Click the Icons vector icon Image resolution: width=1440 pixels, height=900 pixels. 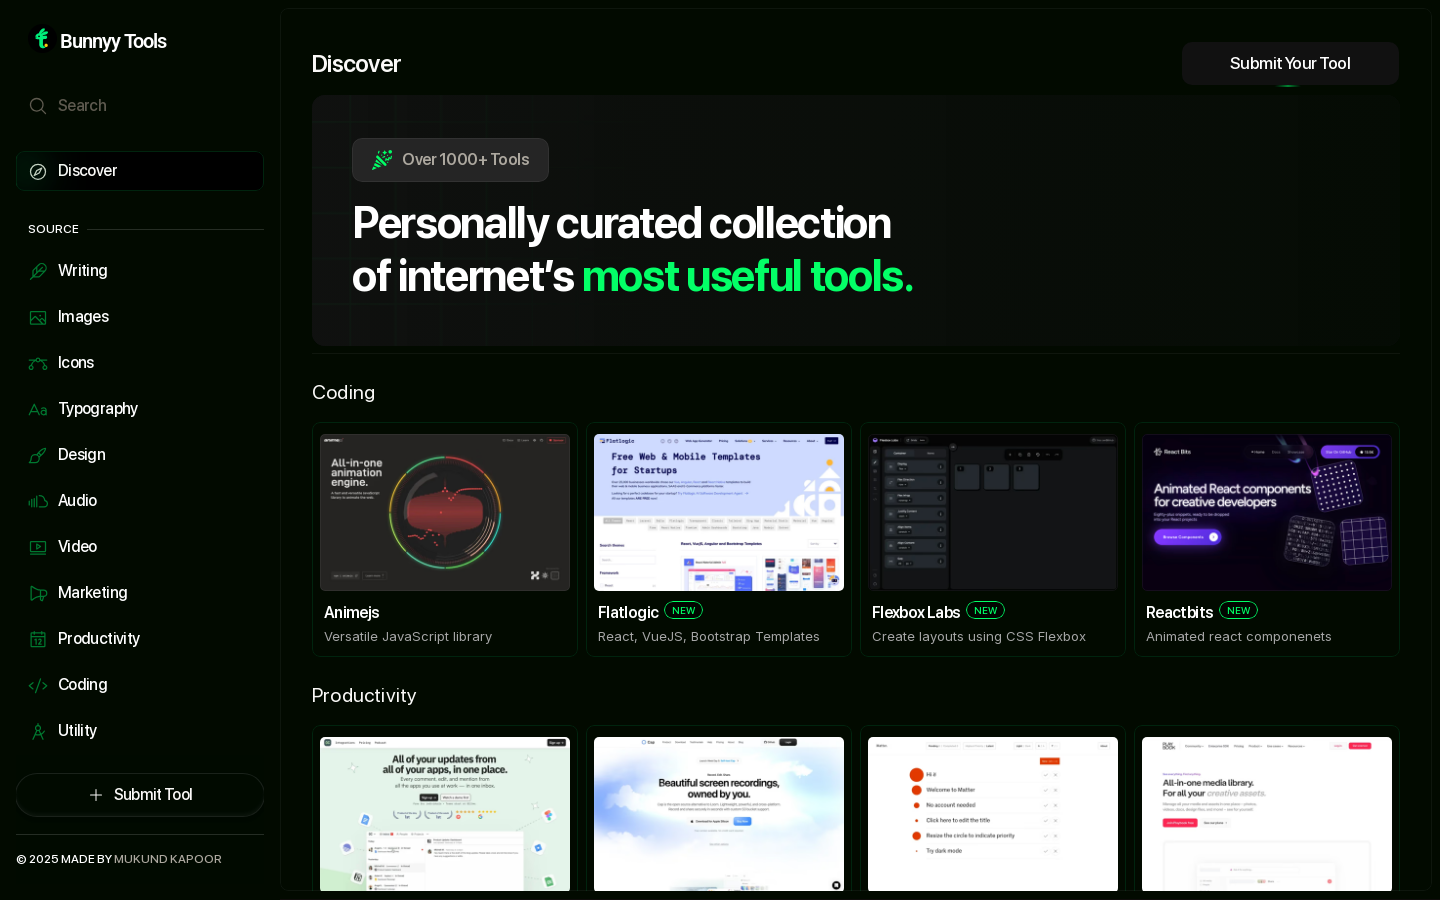coord(38,363)
